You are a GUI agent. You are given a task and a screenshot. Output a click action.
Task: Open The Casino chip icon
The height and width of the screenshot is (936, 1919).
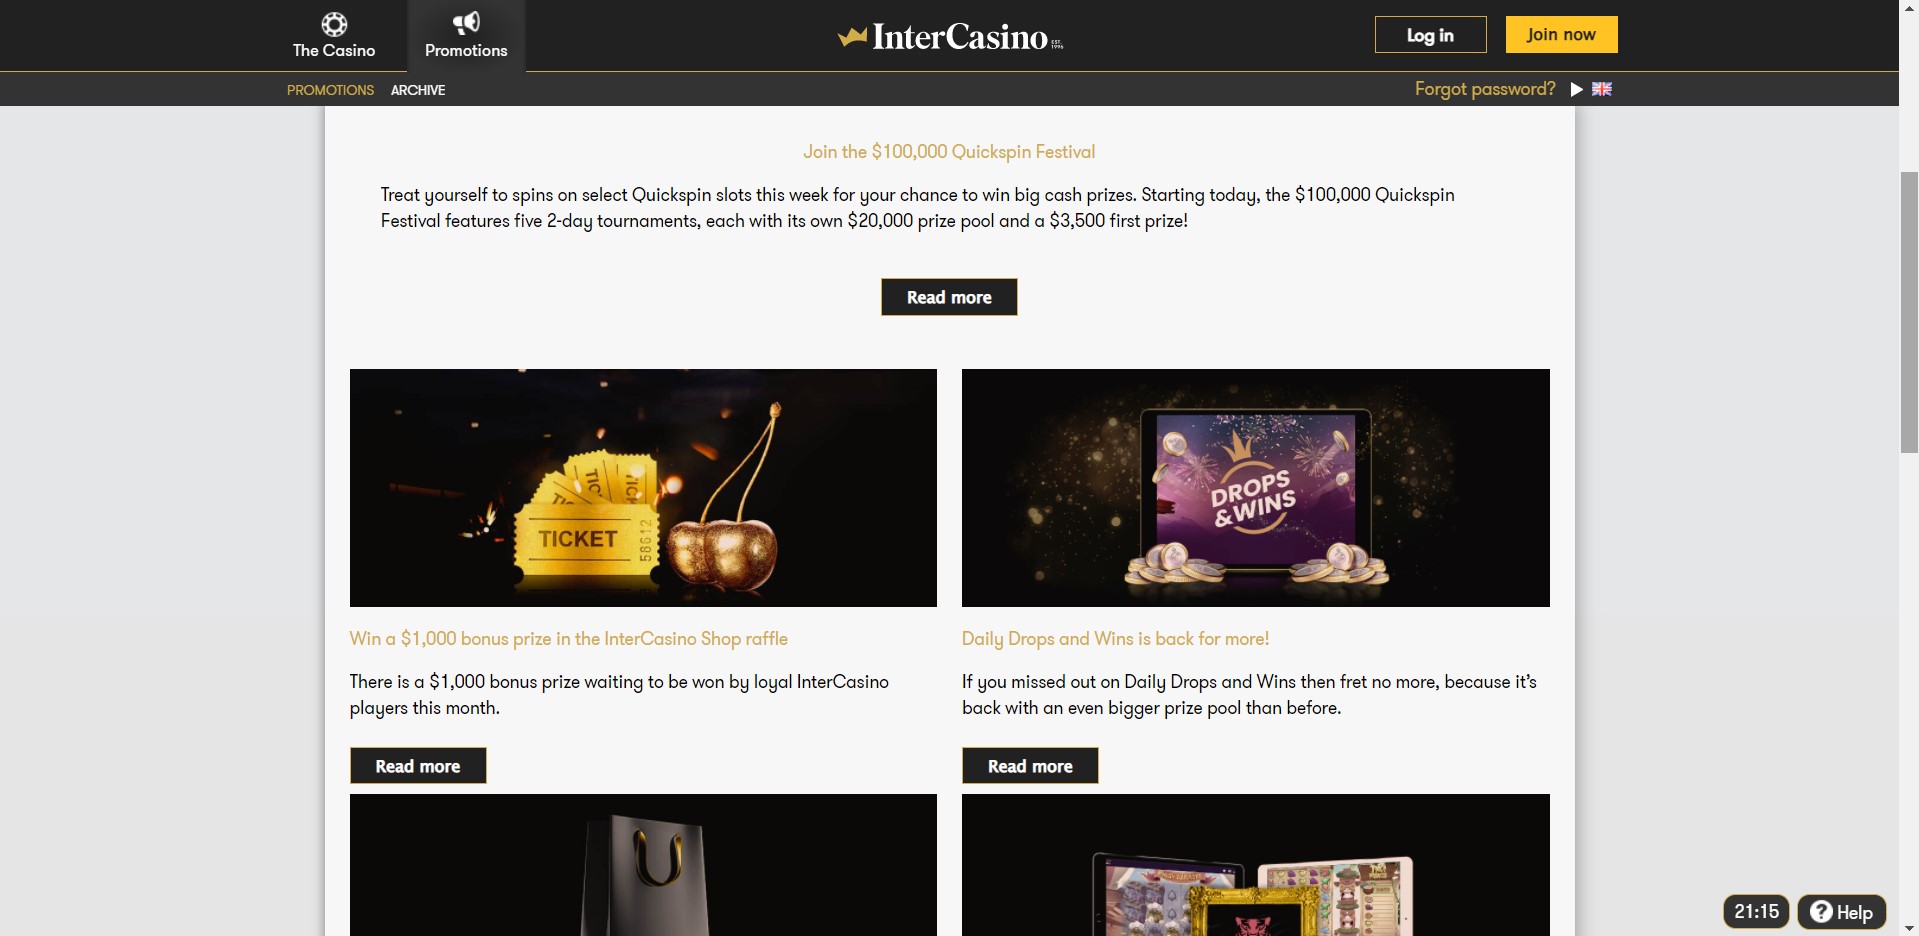click(x=334, y=24)
